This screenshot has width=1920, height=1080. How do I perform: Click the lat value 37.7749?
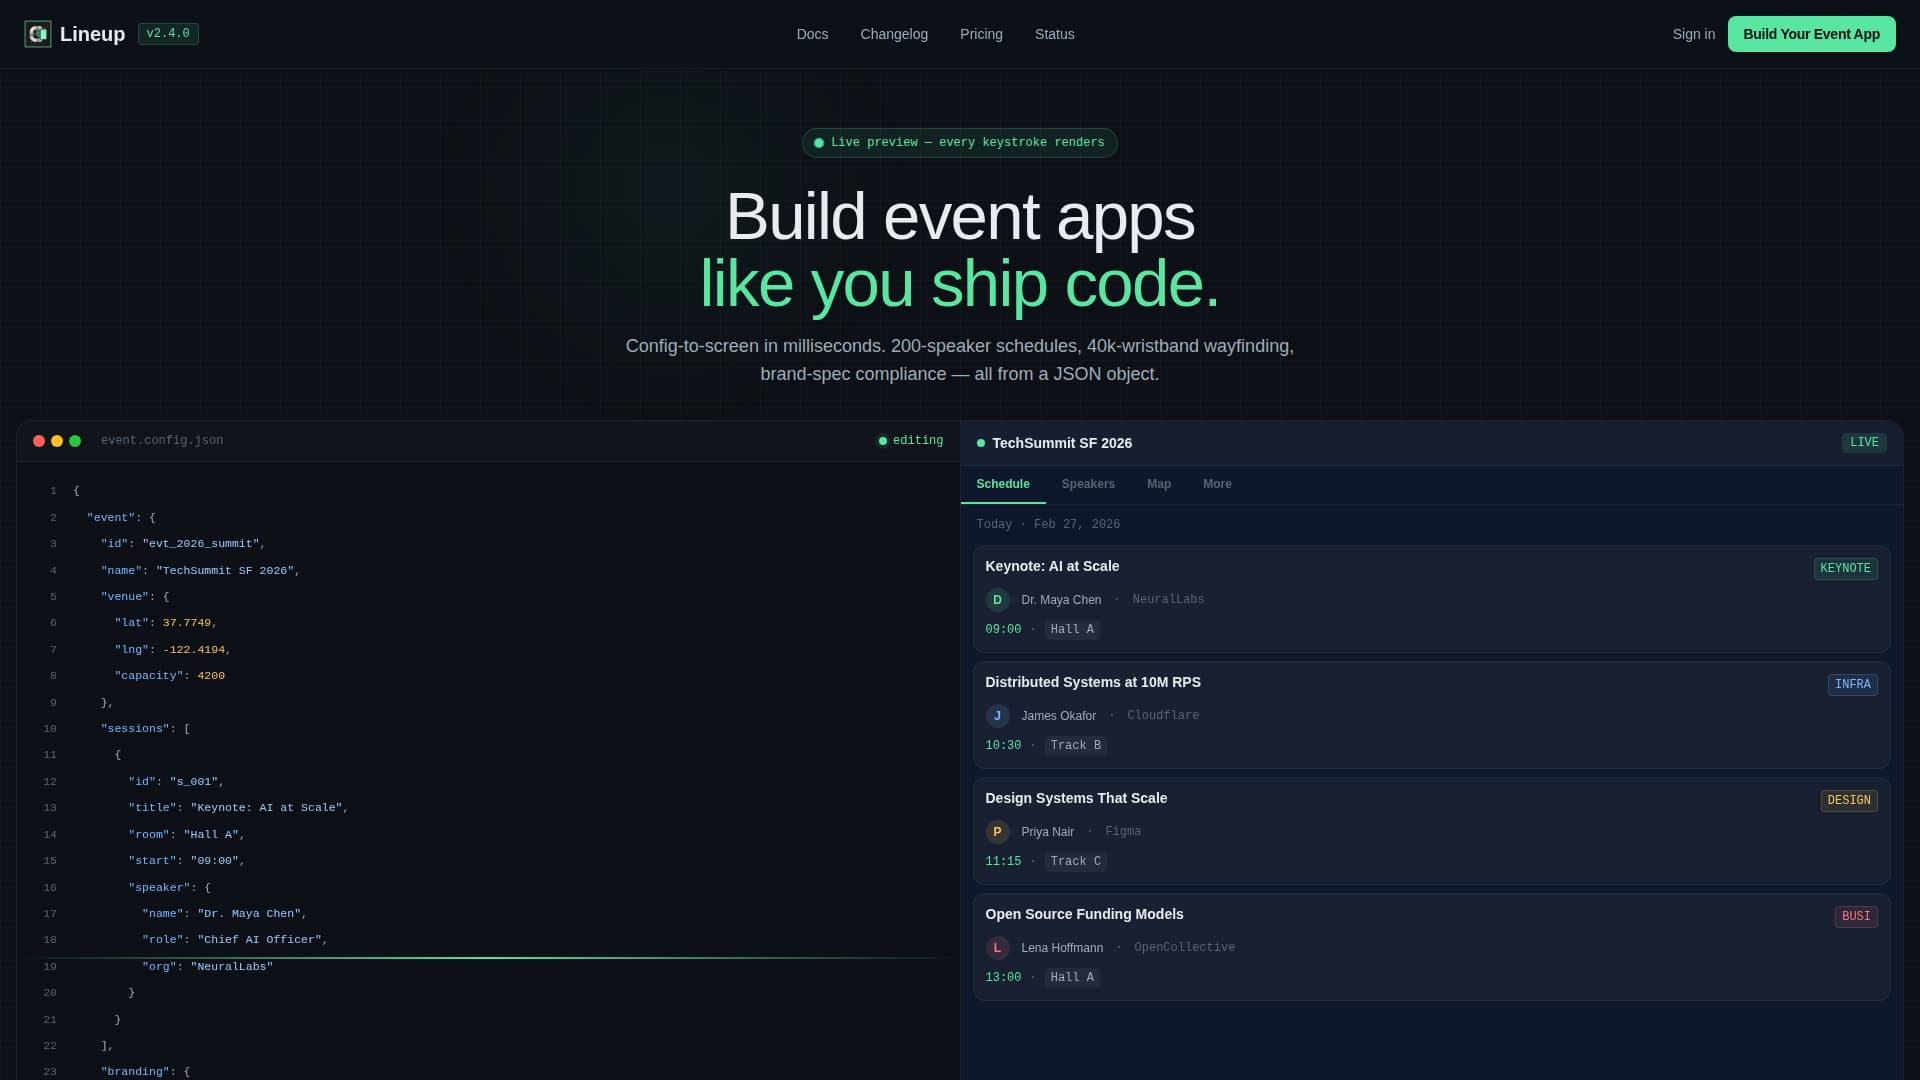click(187, 623)
